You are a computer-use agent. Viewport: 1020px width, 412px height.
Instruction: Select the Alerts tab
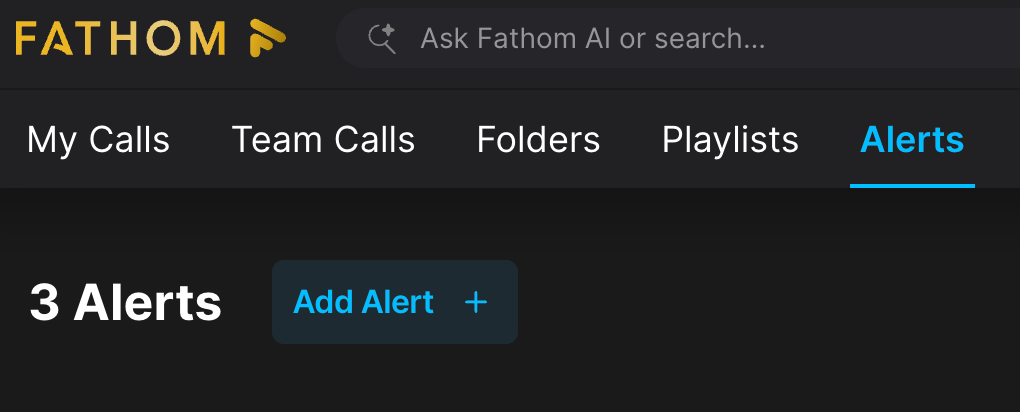coord(912,140)
